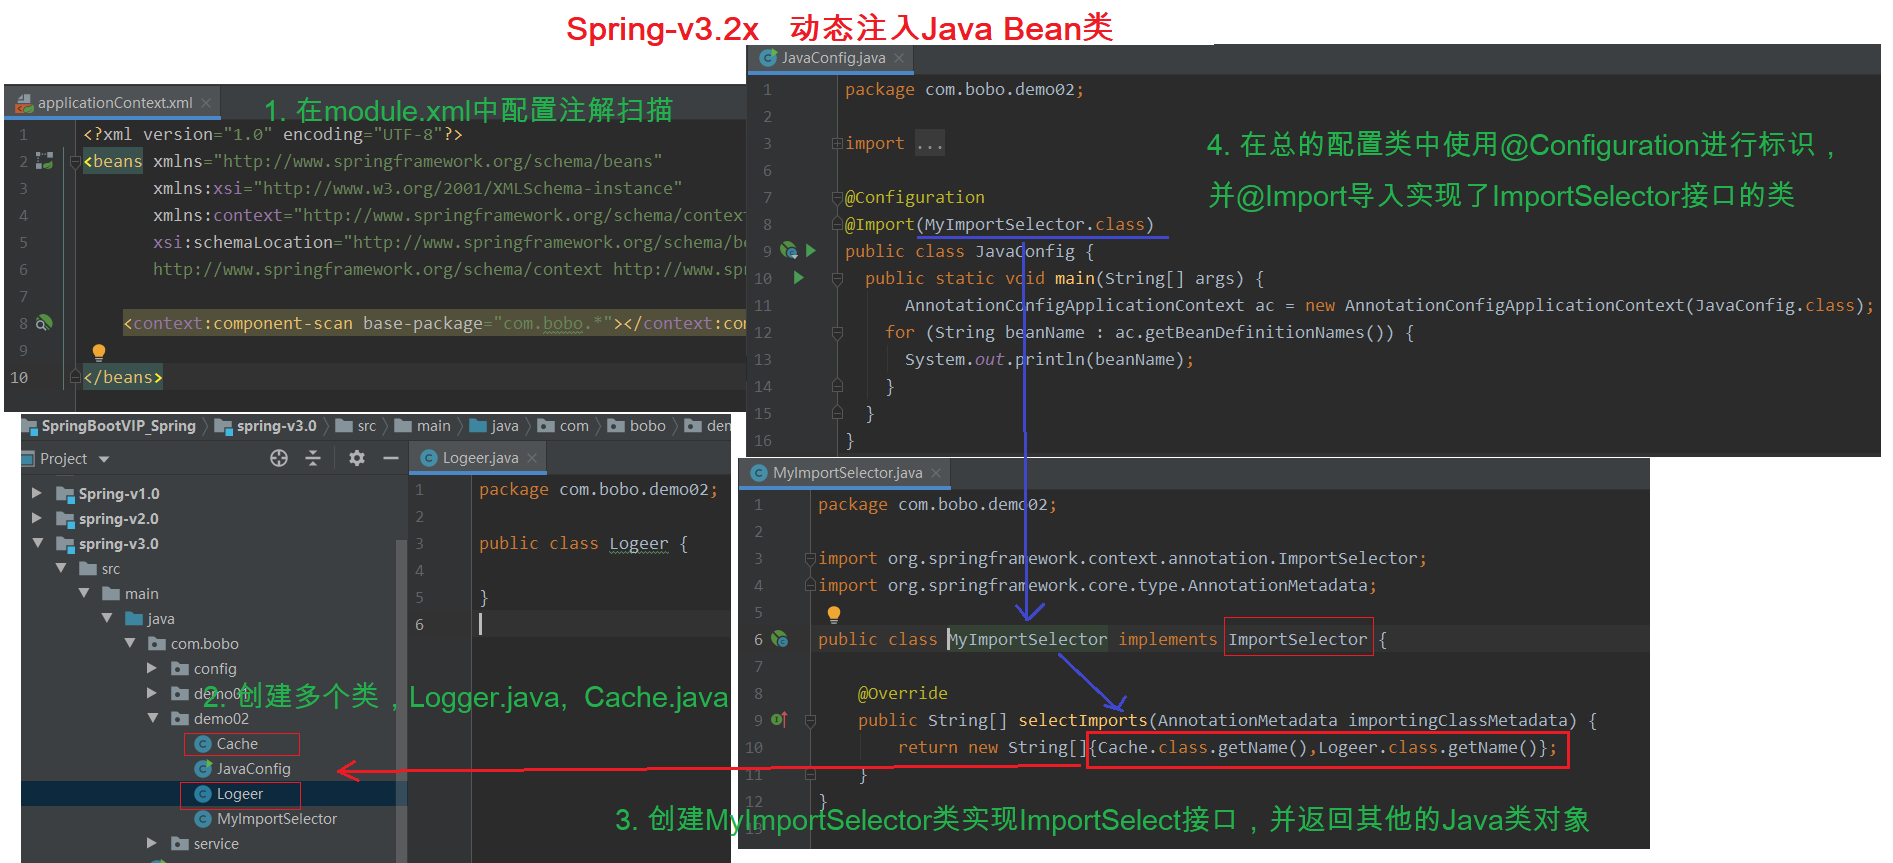Click the Project panel vertical scrollbar
Screen dimensions: 1893x863
(x=401, y=700)
